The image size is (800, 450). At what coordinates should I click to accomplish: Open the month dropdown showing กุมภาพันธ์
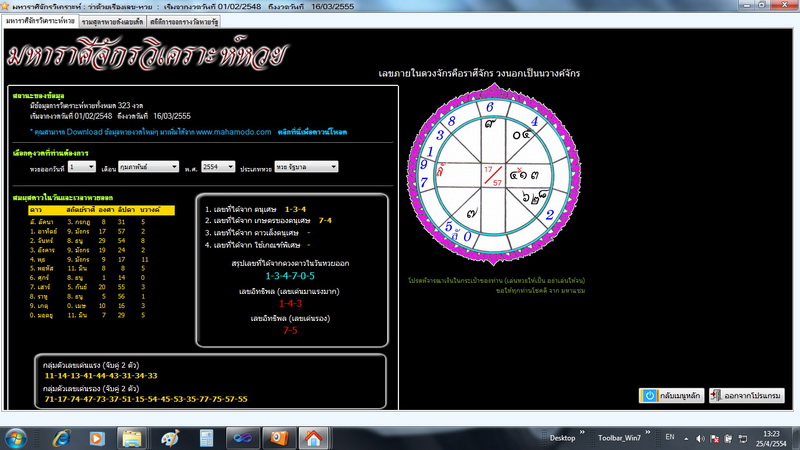coord(148,167)
